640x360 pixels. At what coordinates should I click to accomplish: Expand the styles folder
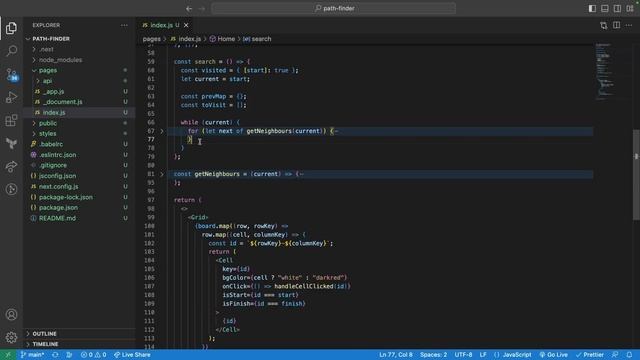(48, 133)
